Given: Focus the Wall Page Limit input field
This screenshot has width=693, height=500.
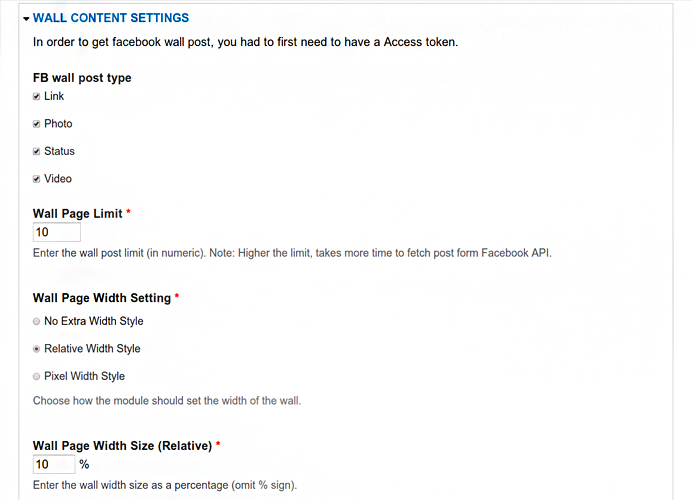Looking at the screenshot, I should point(57,232).
